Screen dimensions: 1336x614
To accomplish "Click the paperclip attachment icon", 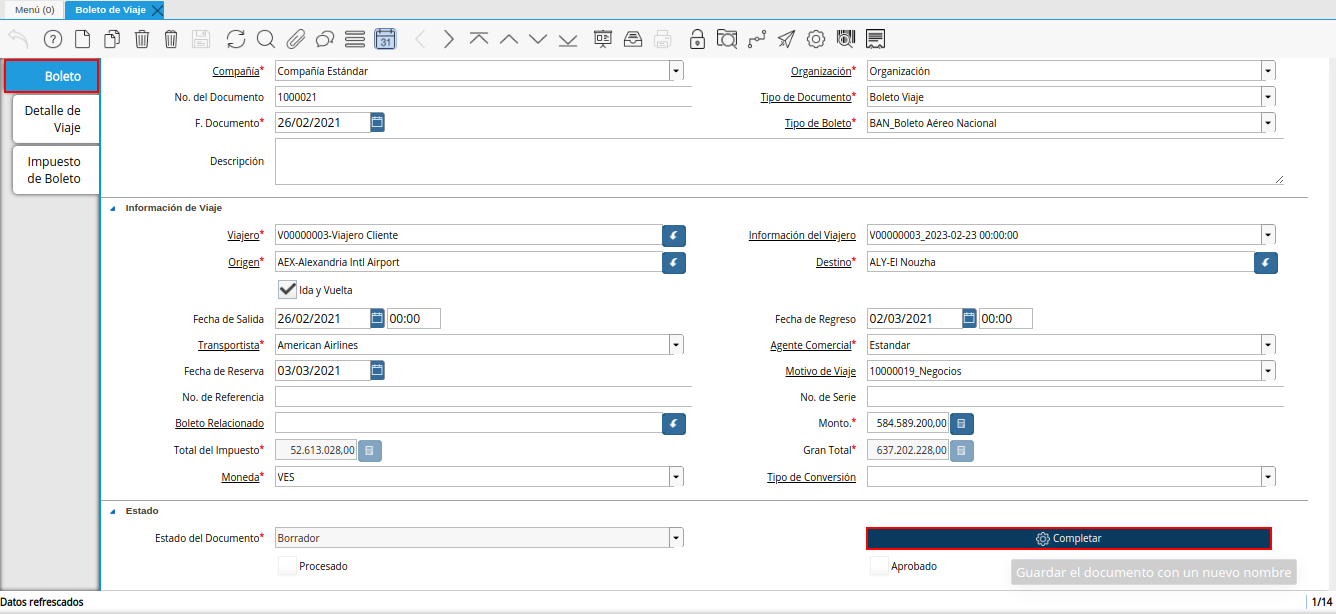I will 295,39.
